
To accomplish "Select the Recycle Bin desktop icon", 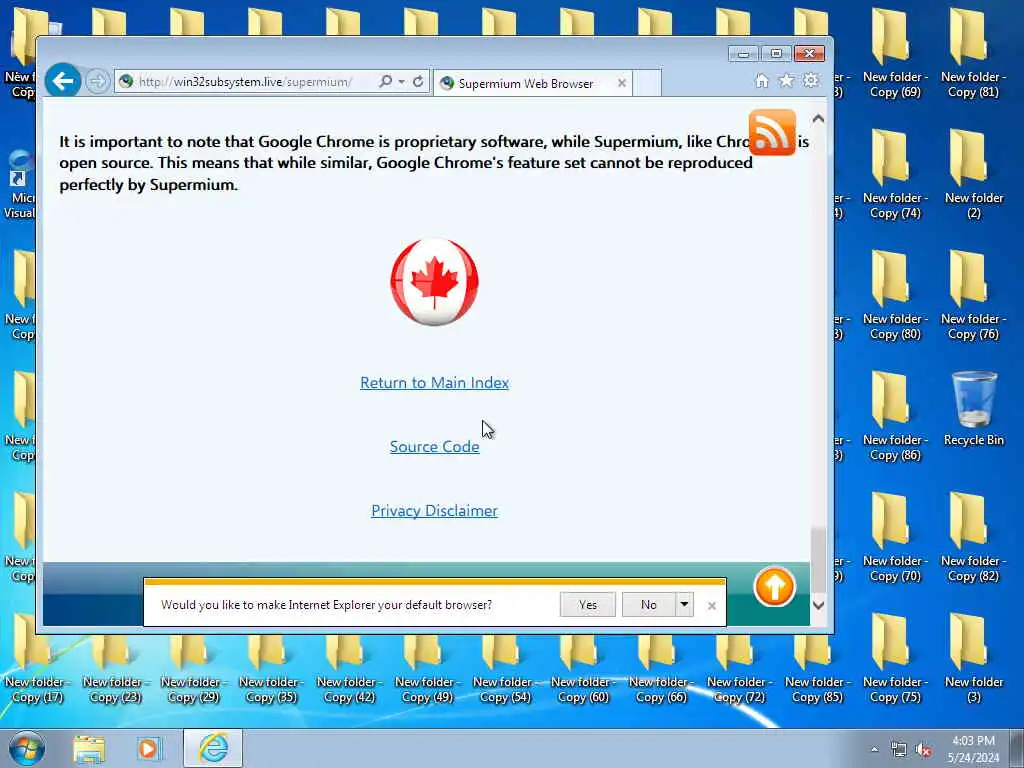I will coord(974,409).
